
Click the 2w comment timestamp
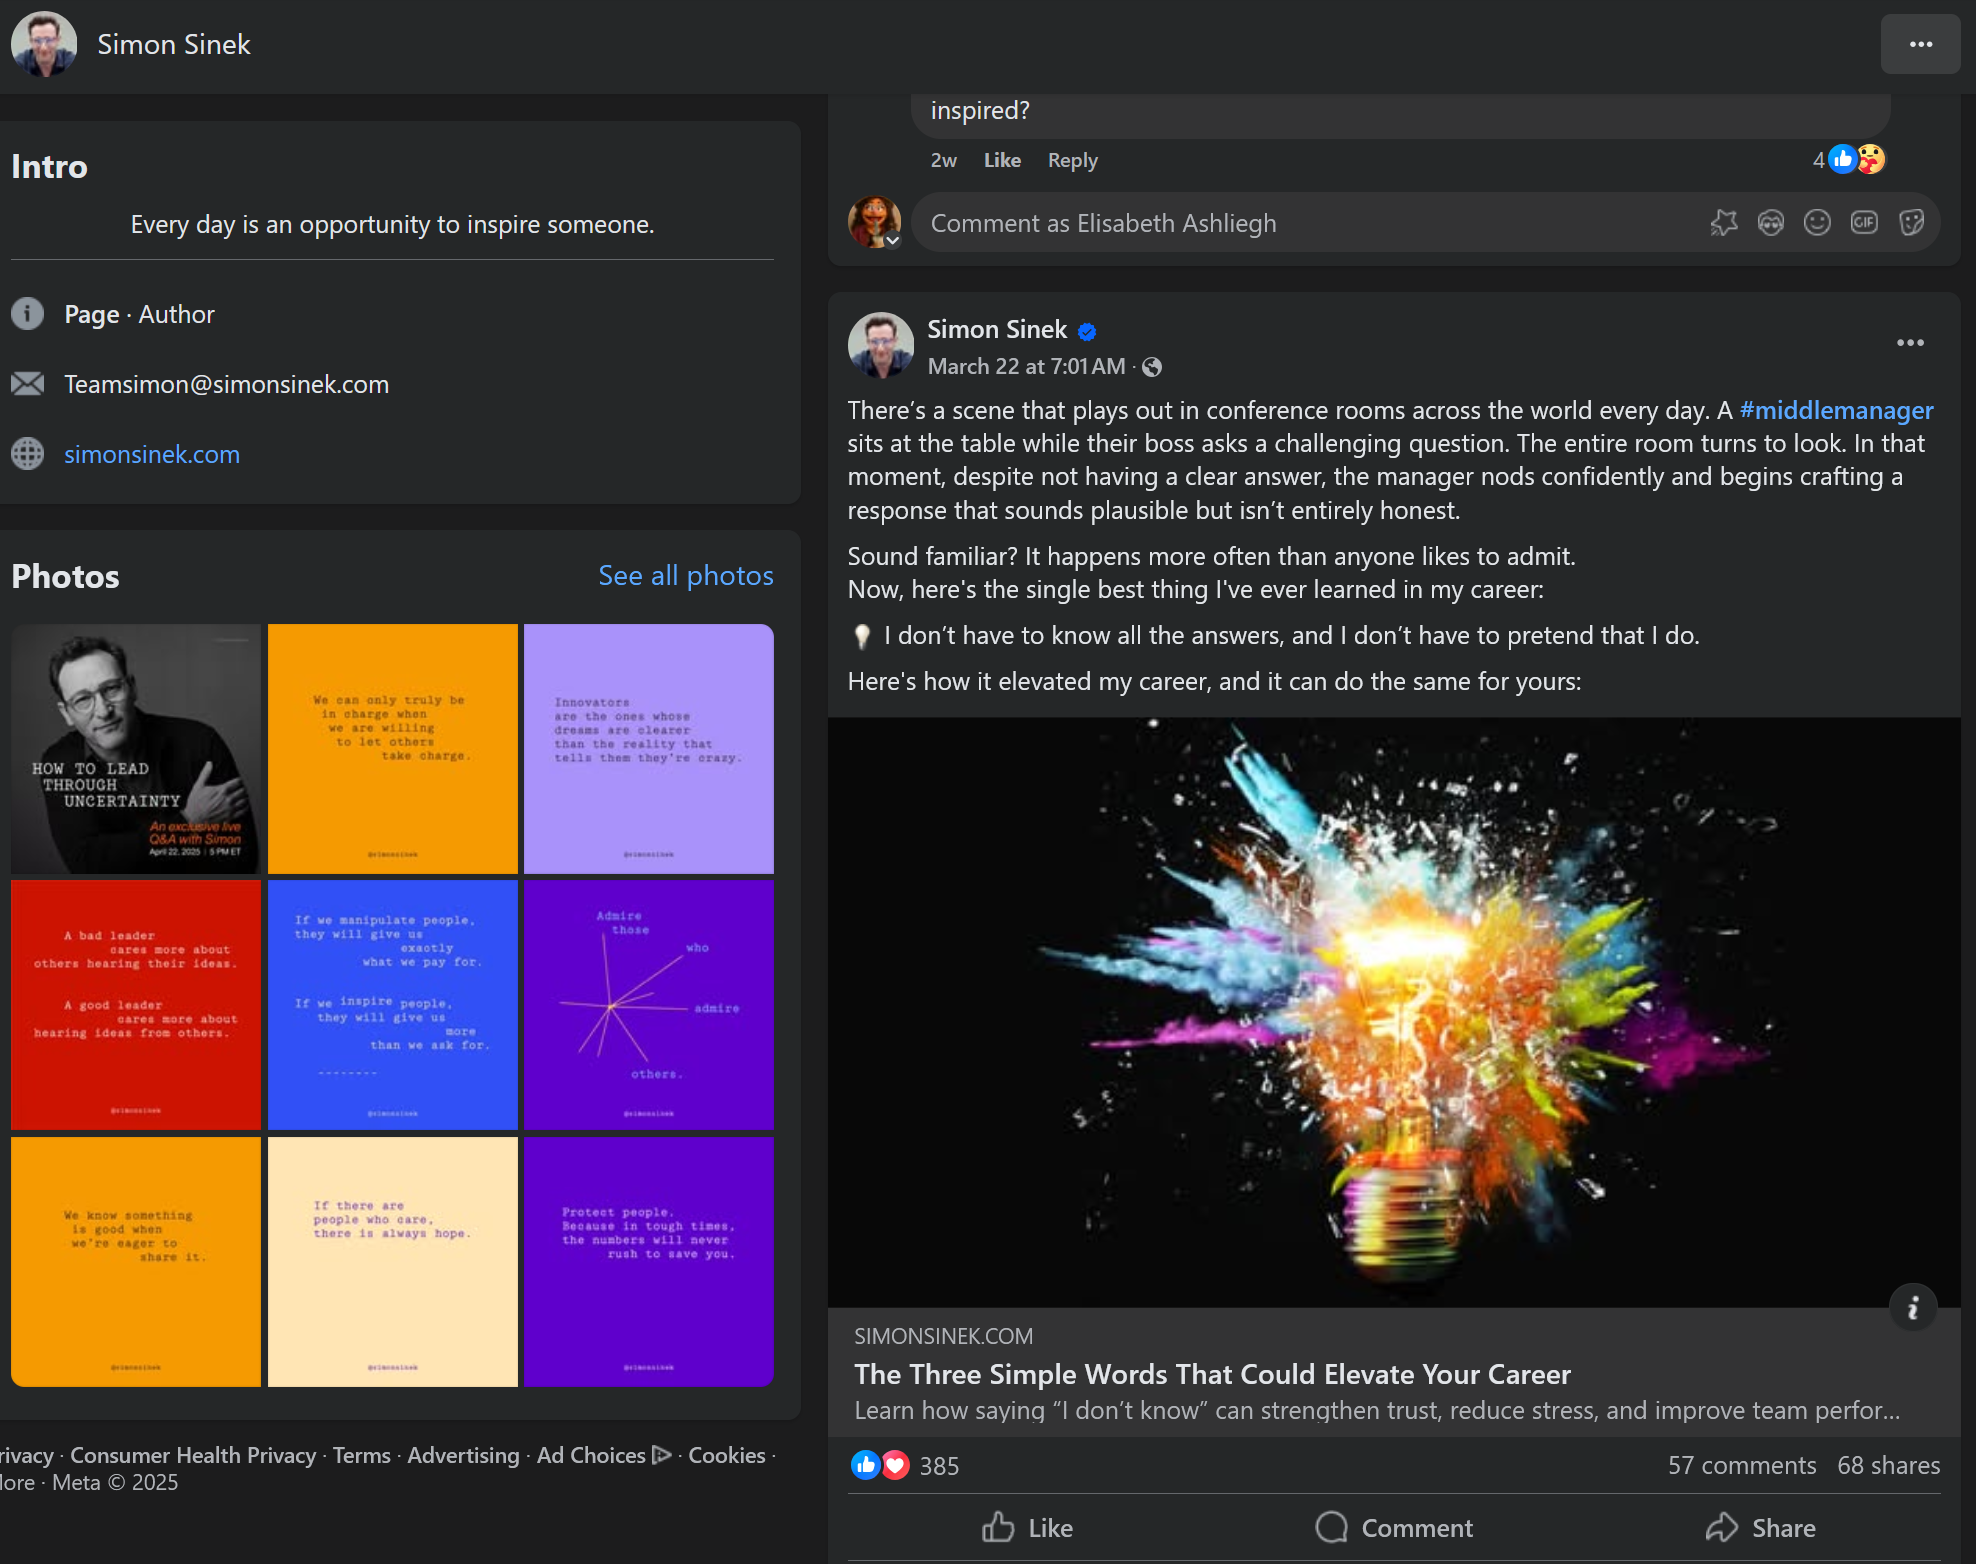tap(943, 160)
